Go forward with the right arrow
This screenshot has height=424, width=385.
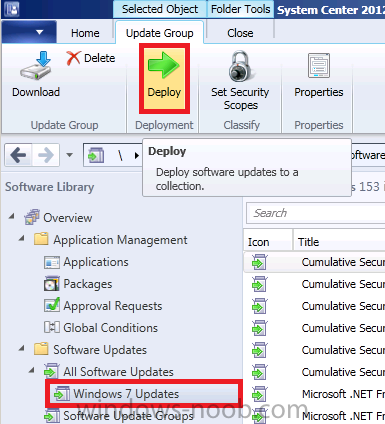[45, 155]
